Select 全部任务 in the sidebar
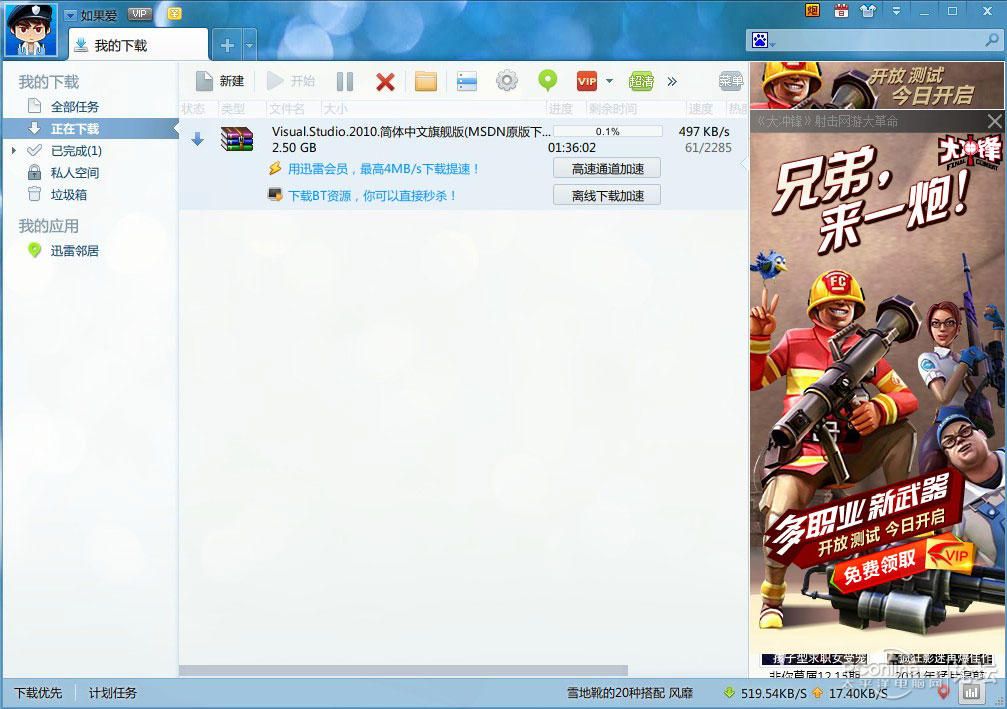1007x709 pixels. 75,107
